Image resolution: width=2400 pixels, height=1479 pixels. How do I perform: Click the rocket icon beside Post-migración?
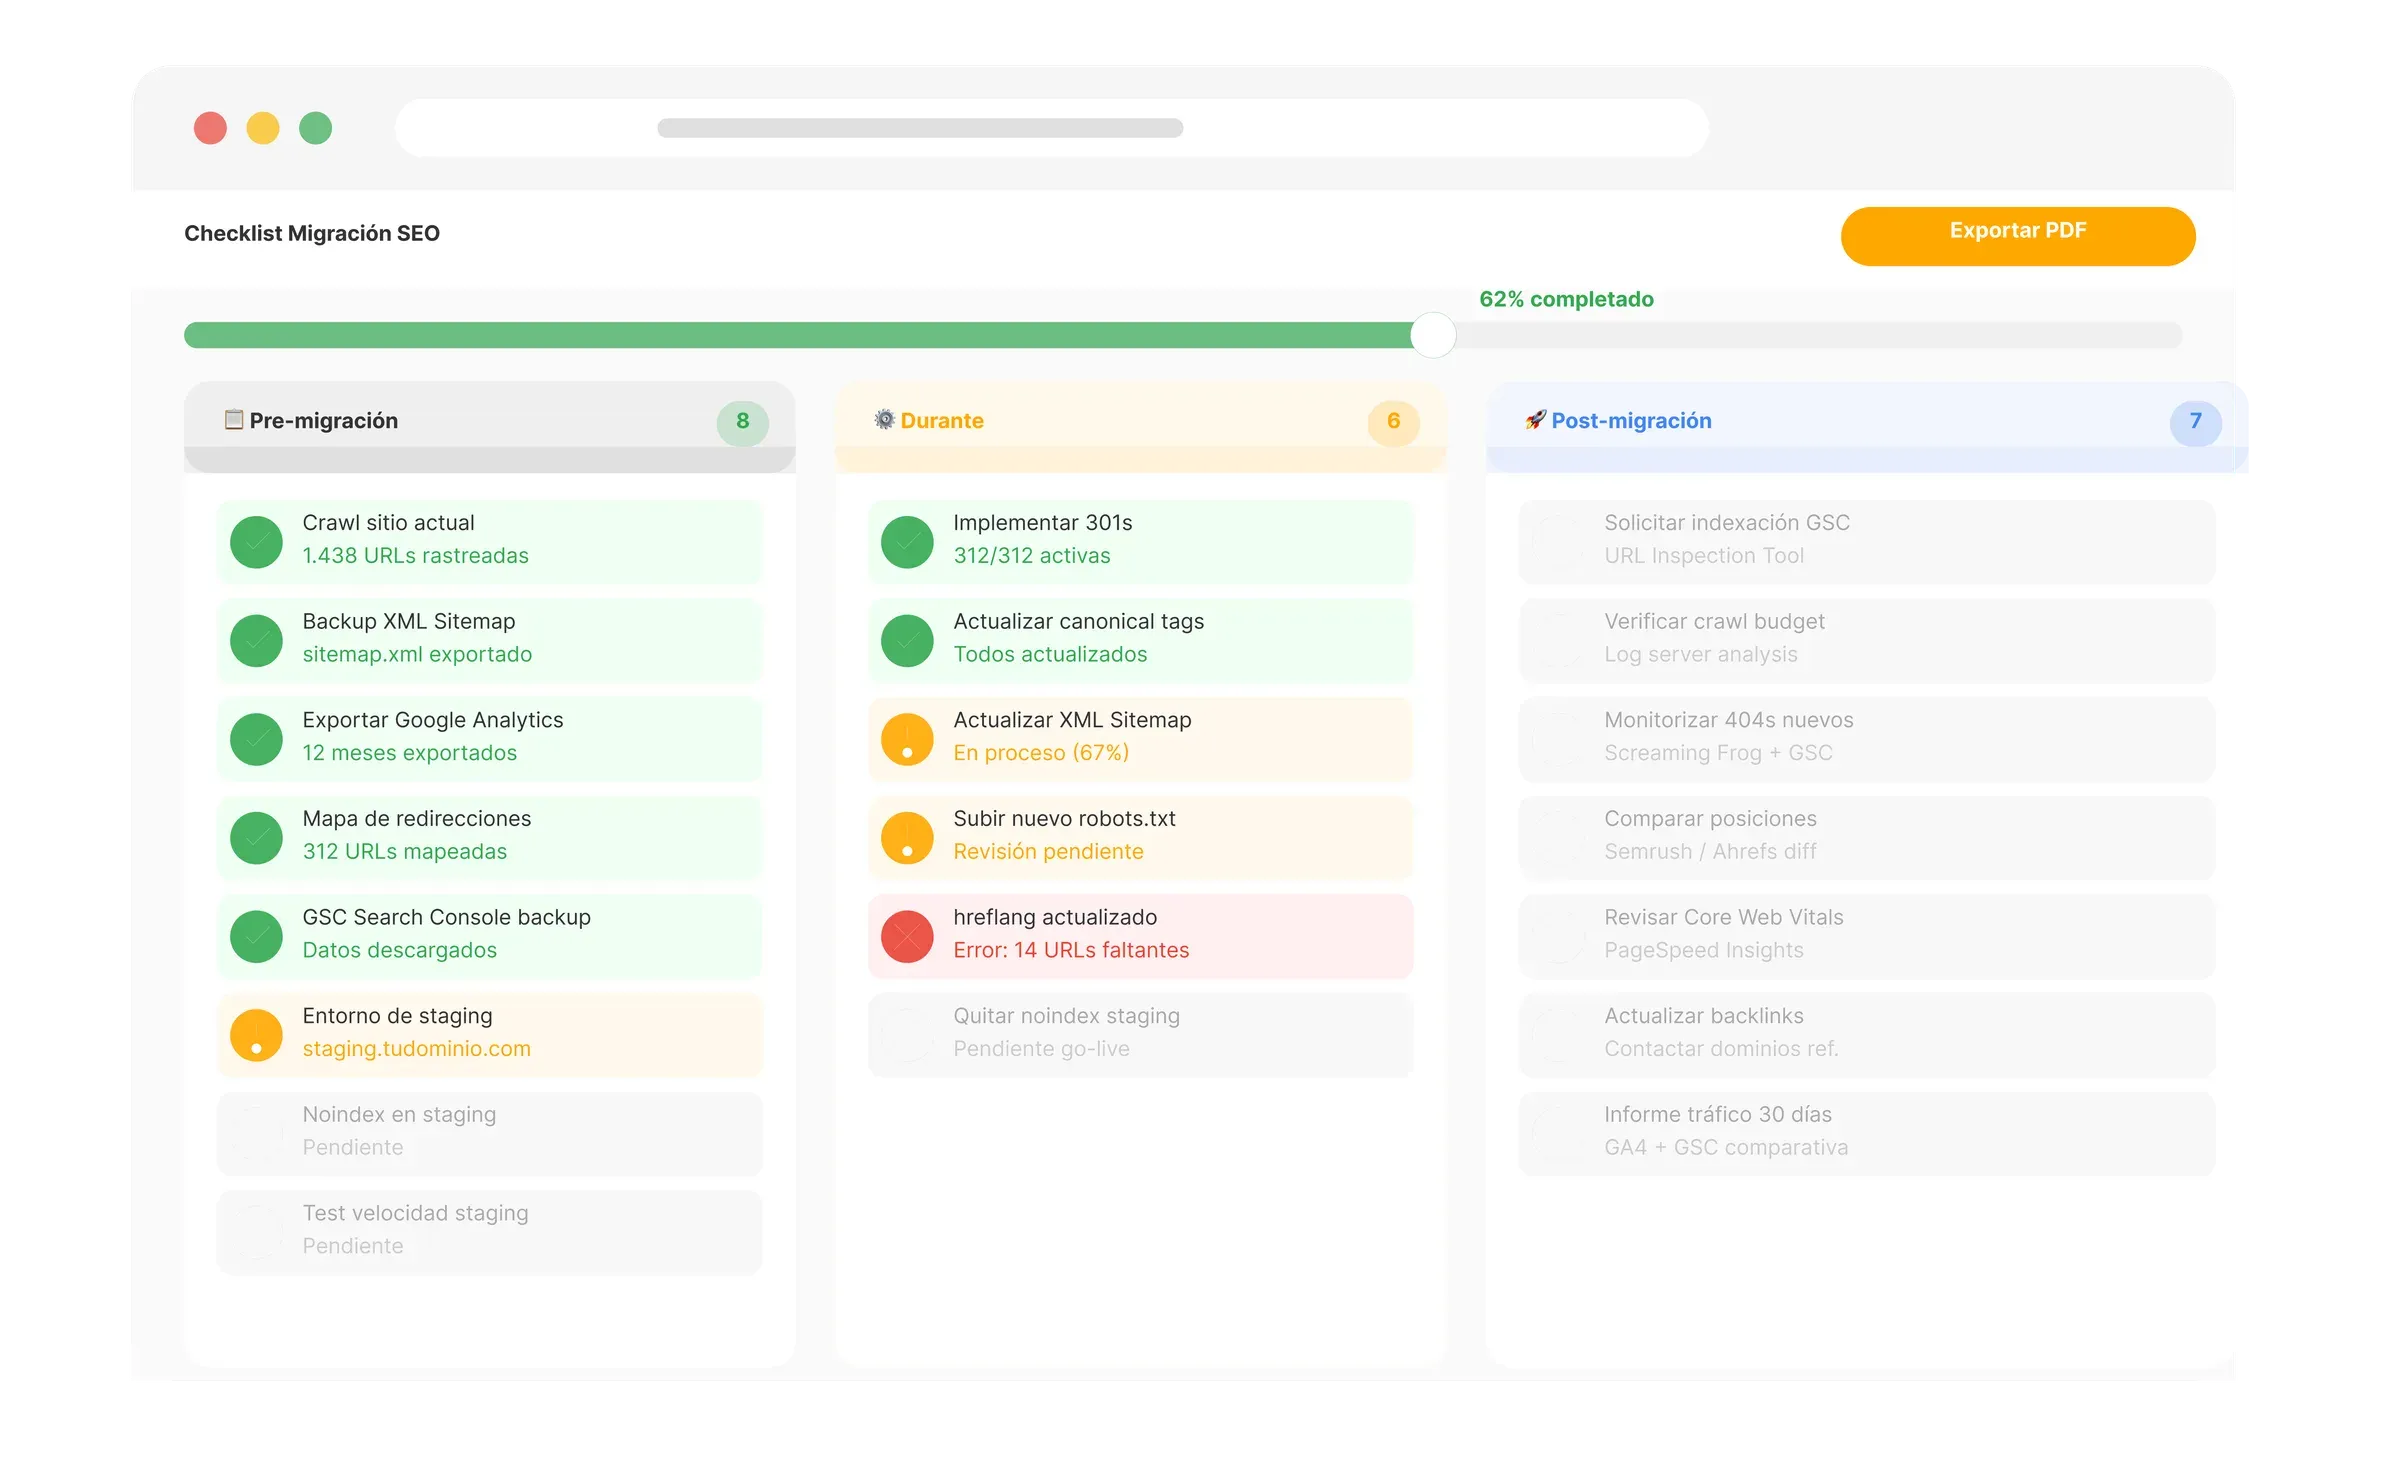1535,420
